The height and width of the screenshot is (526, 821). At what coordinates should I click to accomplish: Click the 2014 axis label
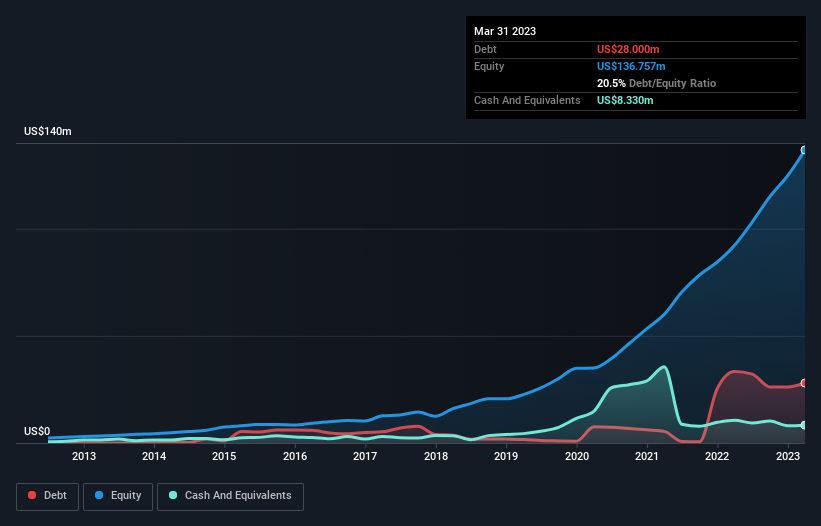click(x=154, y=456)
